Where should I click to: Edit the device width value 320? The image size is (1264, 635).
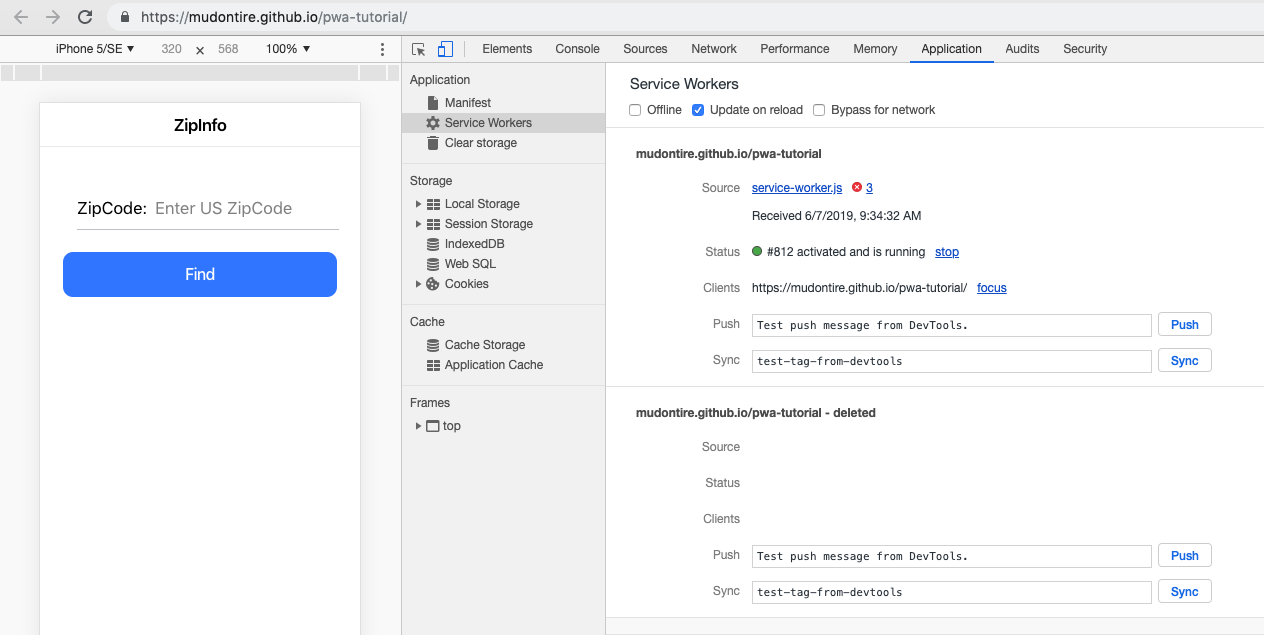pos(172,49)
